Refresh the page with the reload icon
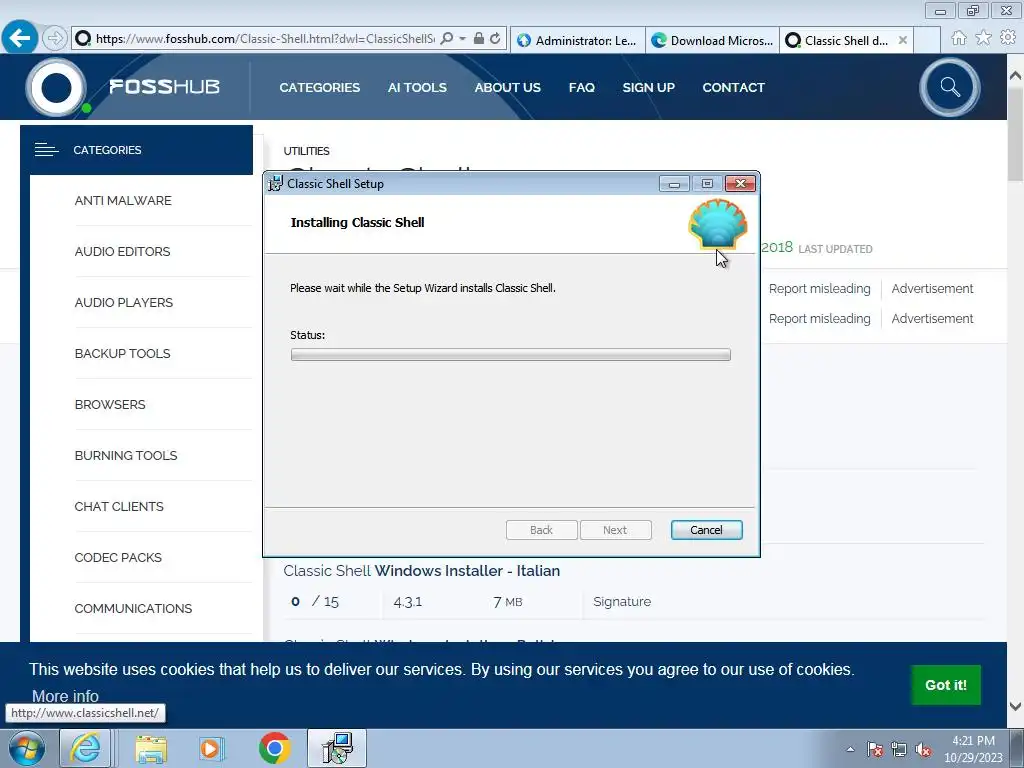 click(495, 39)
